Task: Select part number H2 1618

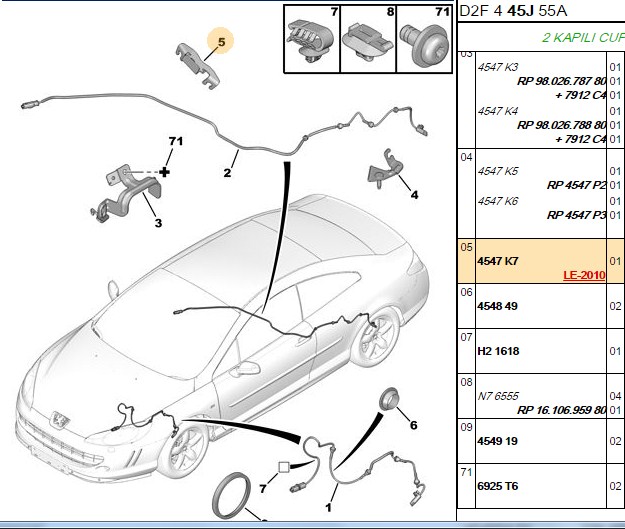Action: [498, 351]
